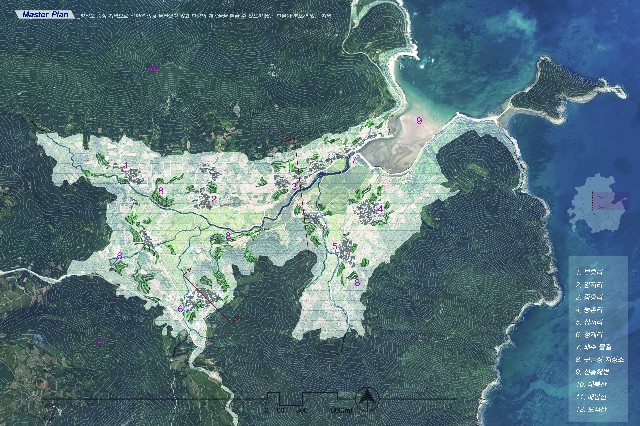Click map marker number 6
This screenshot has height=426, width=640.
coord(180,309)
